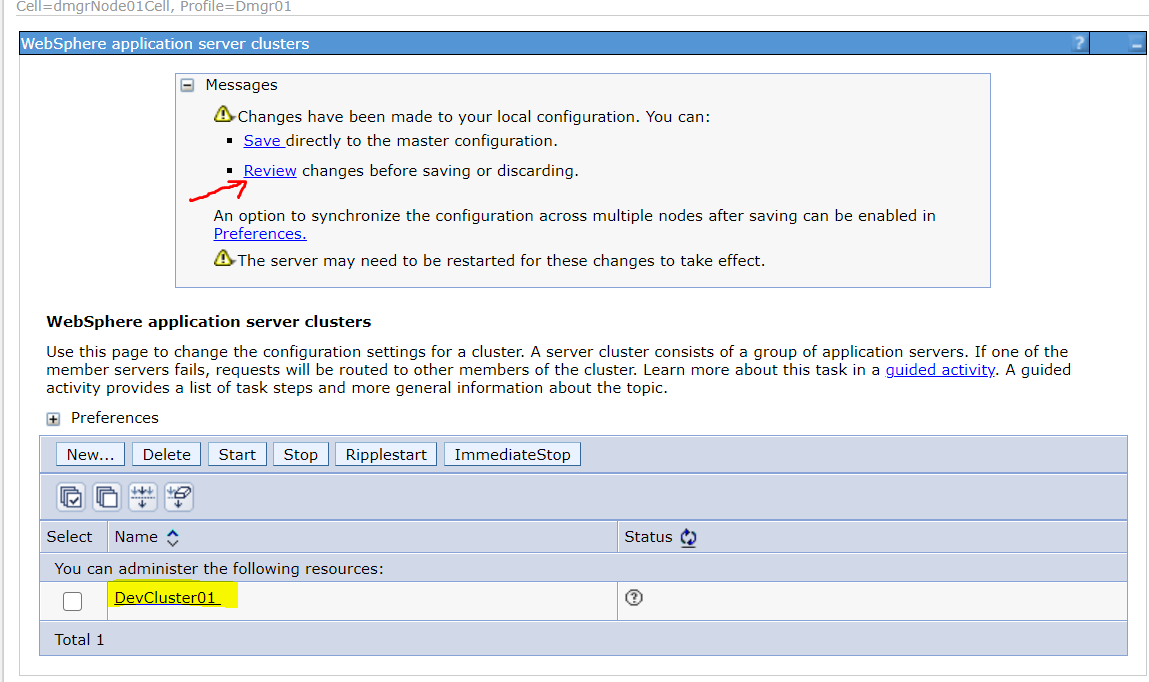Viewport: 1149px width, 682px height.
Task: Minimize the clusters portlet via dash icon
Action: pyautogui.click(x=1136, y=45)
